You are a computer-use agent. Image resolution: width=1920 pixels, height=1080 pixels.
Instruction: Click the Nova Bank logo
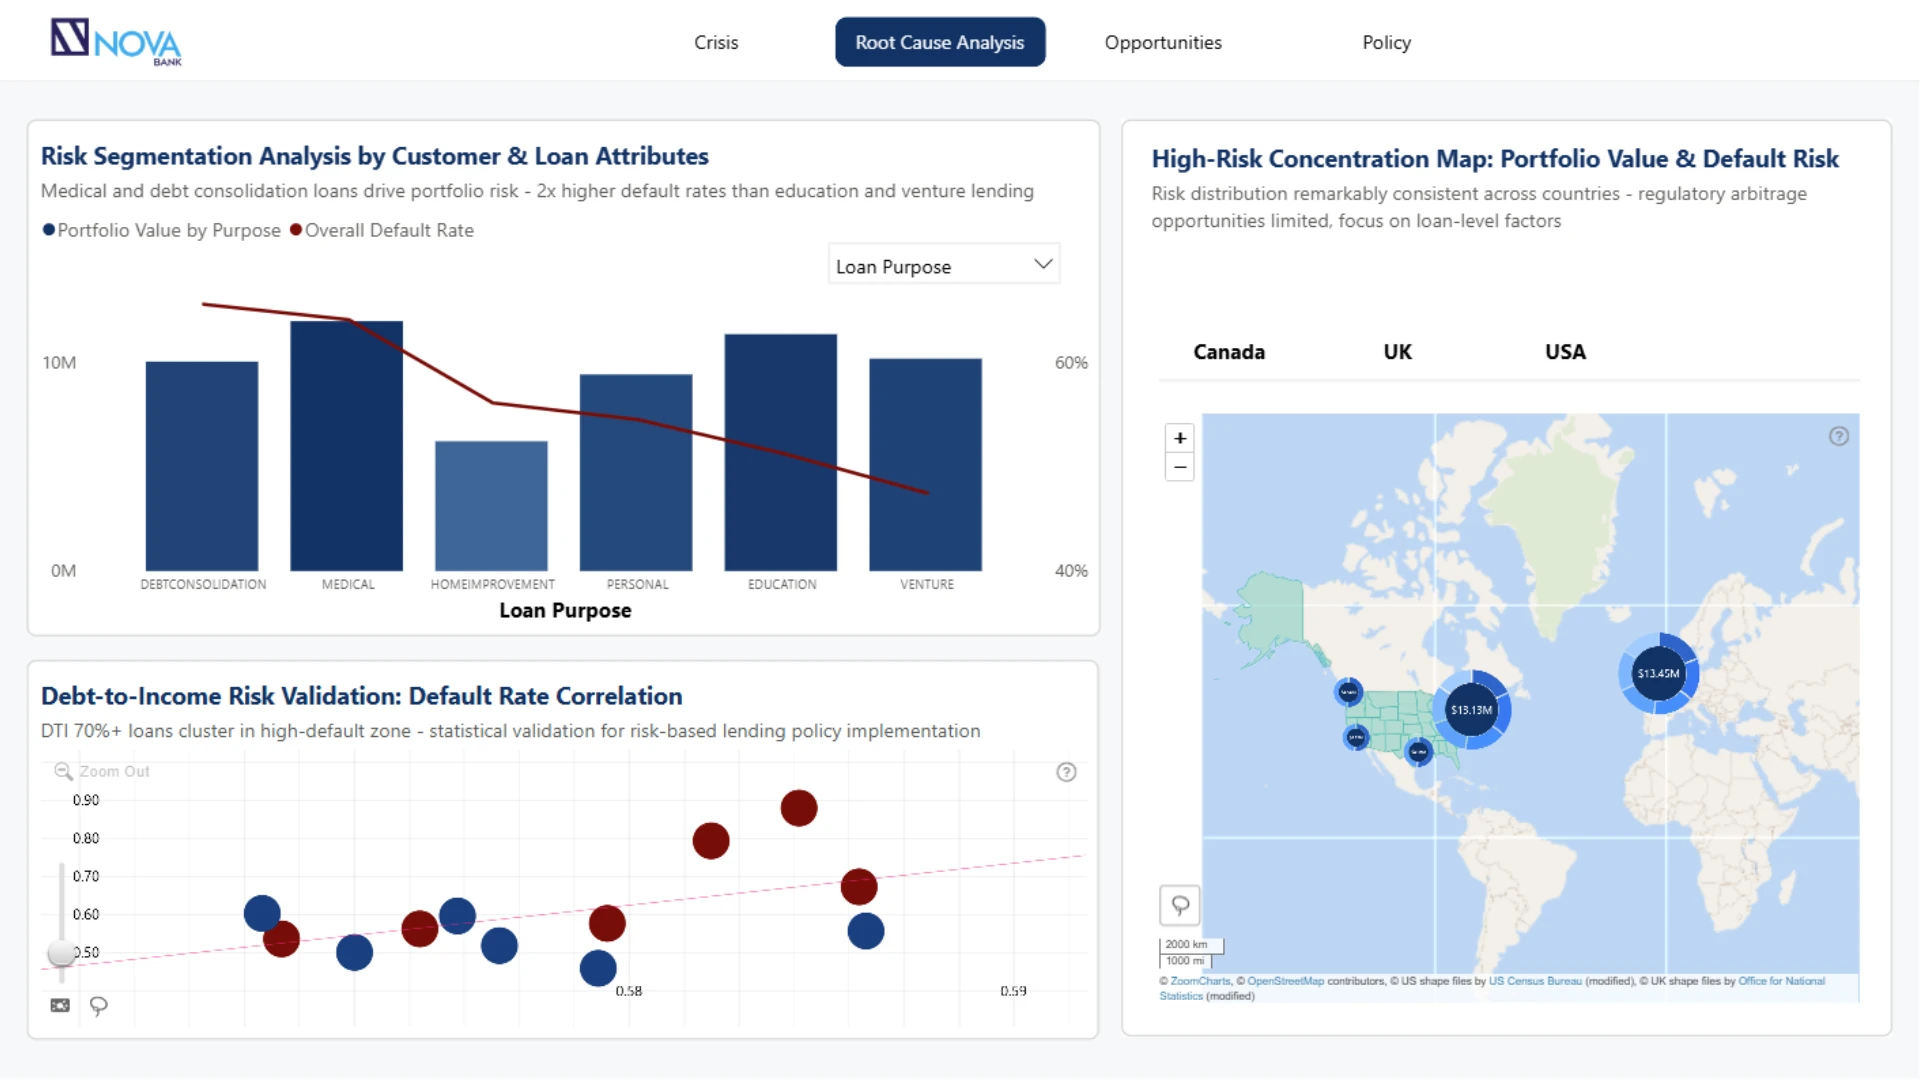click(116, 42)
